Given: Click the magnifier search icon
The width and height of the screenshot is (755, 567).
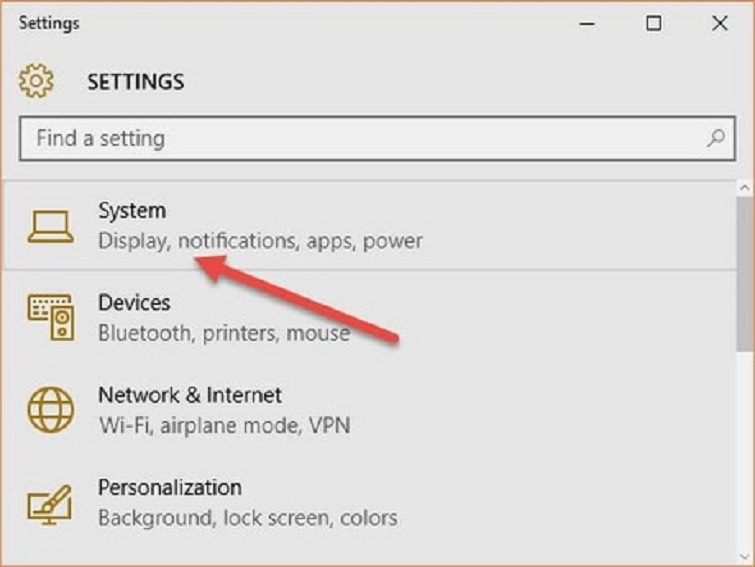Looking at the screenshot, I should (x=716, y=138).
